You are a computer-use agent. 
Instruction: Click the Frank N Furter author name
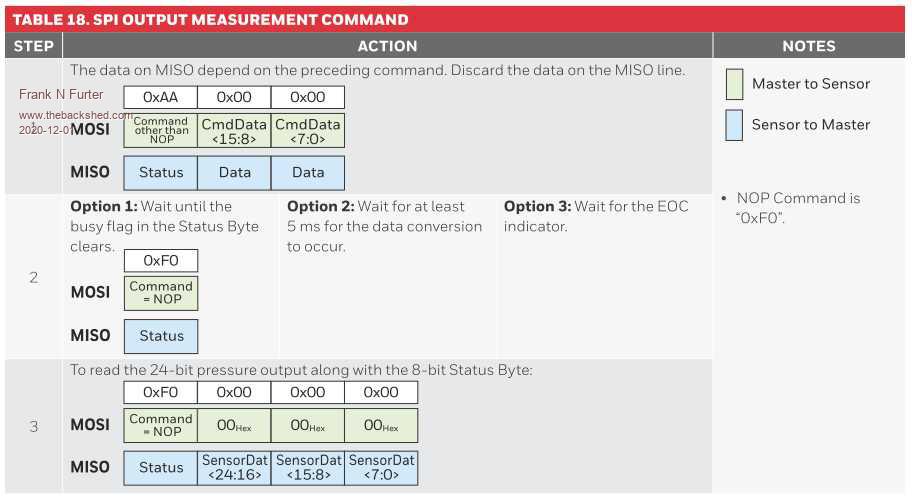pos(61,95)
